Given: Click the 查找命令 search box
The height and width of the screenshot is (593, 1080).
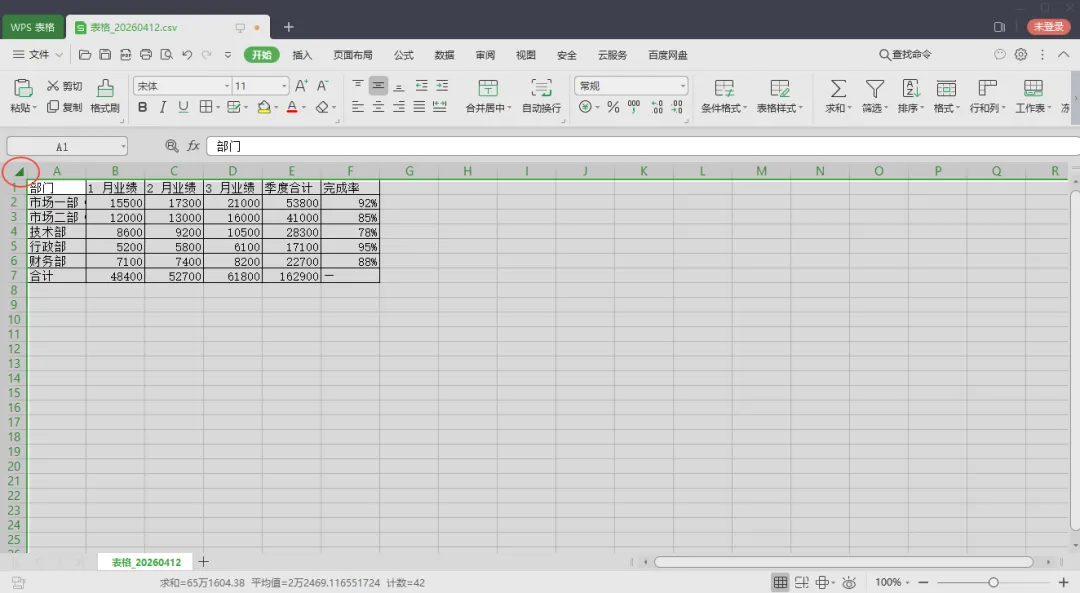Looking at the screenshot, I should pos(906,54).
